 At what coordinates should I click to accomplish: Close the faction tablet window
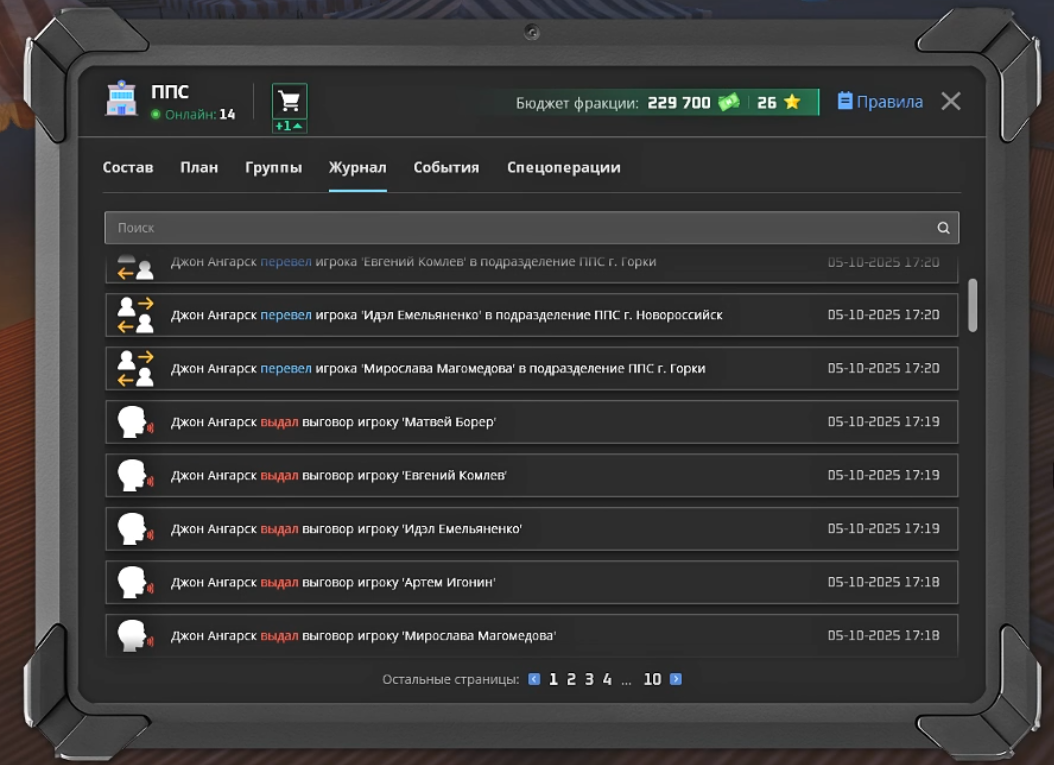coord(951,101)
